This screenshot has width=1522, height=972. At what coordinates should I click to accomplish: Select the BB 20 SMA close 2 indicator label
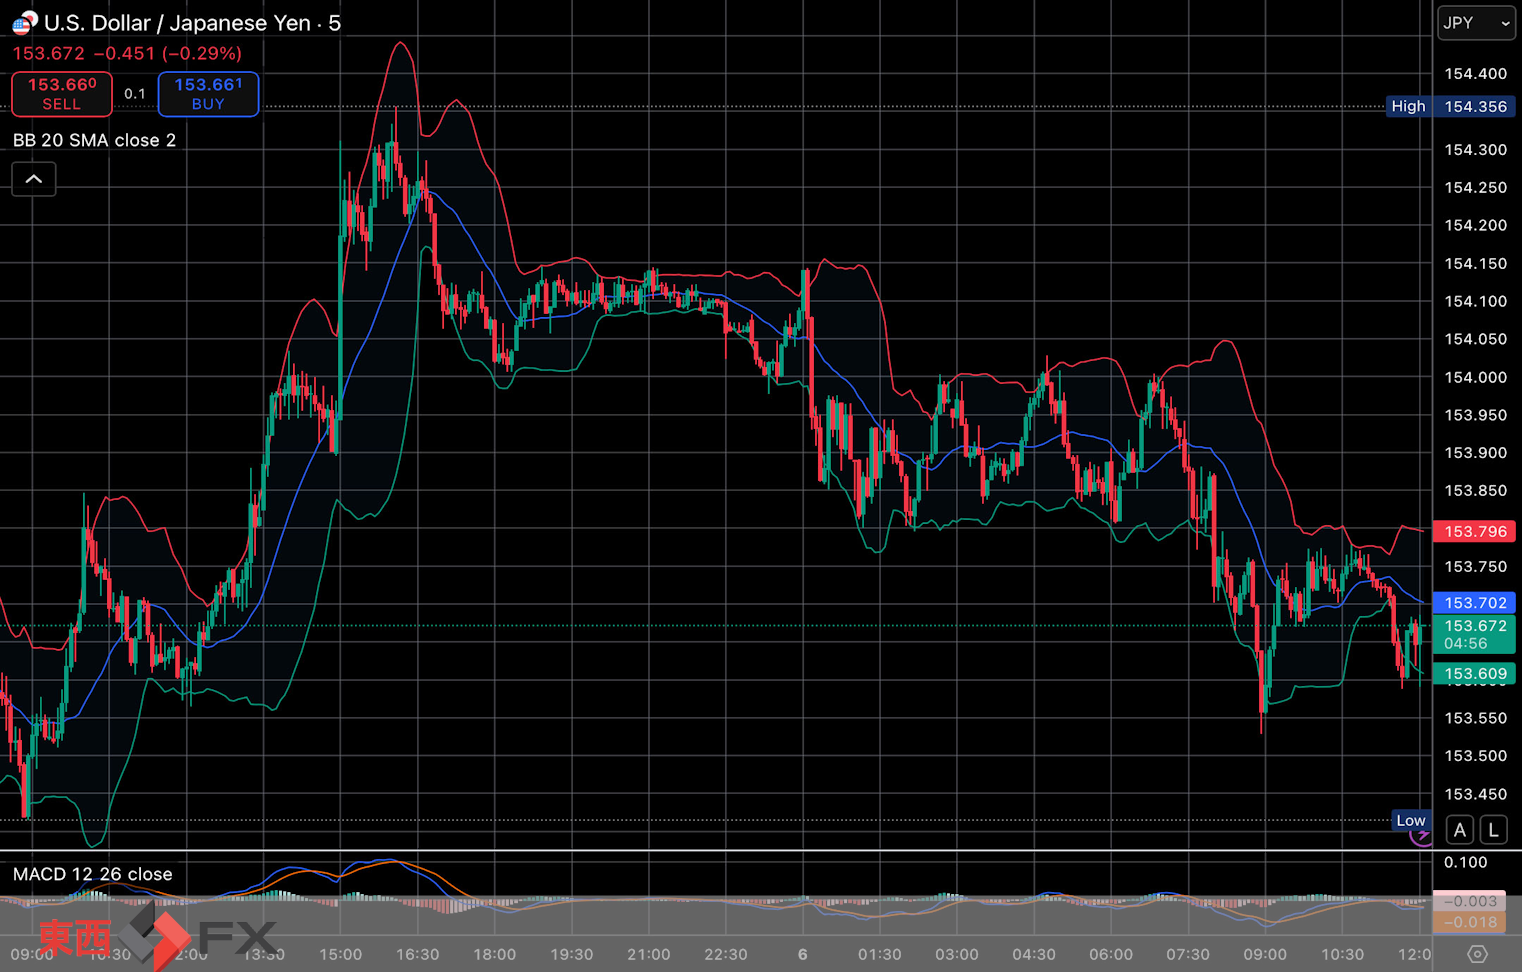coord(94,140)
